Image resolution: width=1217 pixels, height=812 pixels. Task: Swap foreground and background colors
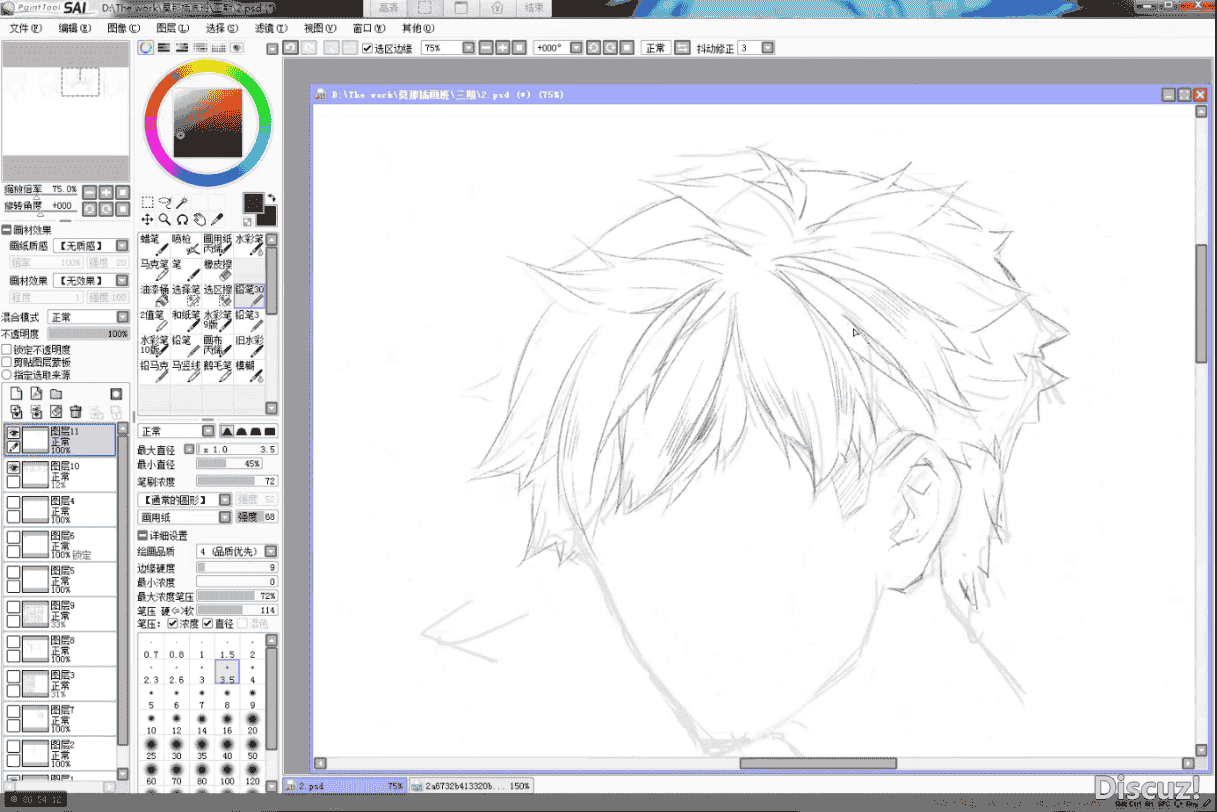(270, 198)
